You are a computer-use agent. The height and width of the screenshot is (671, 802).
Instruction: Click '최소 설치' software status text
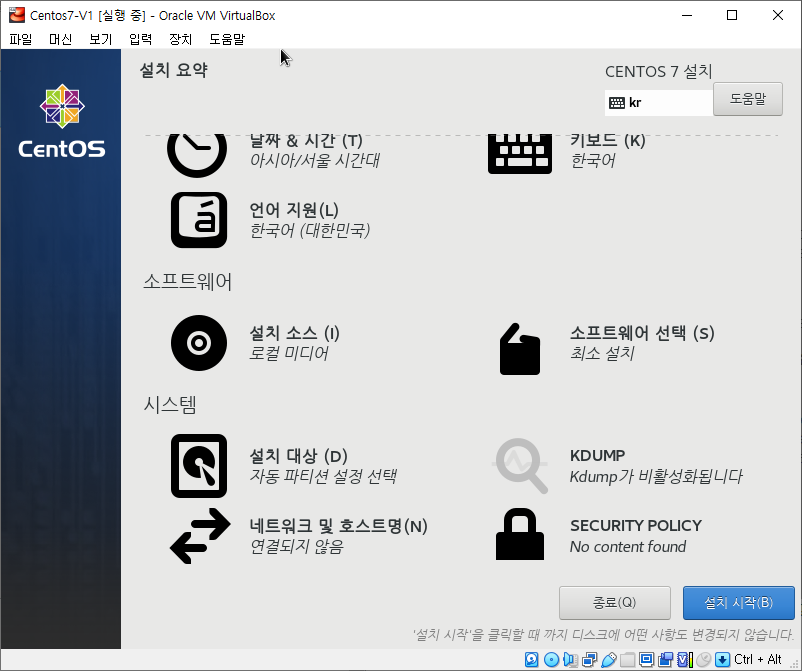click(x=602, y=353)
